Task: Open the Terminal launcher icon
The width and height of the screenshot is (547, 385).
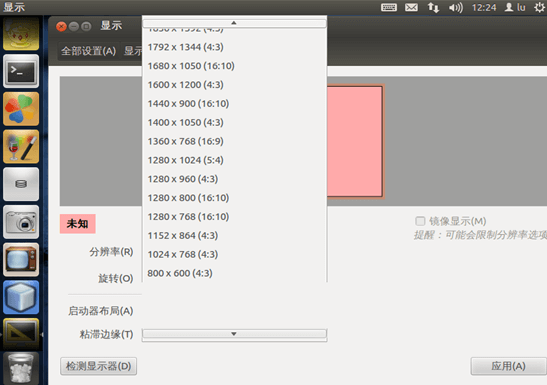Action: pyautogui.click(x=21, y=71)
